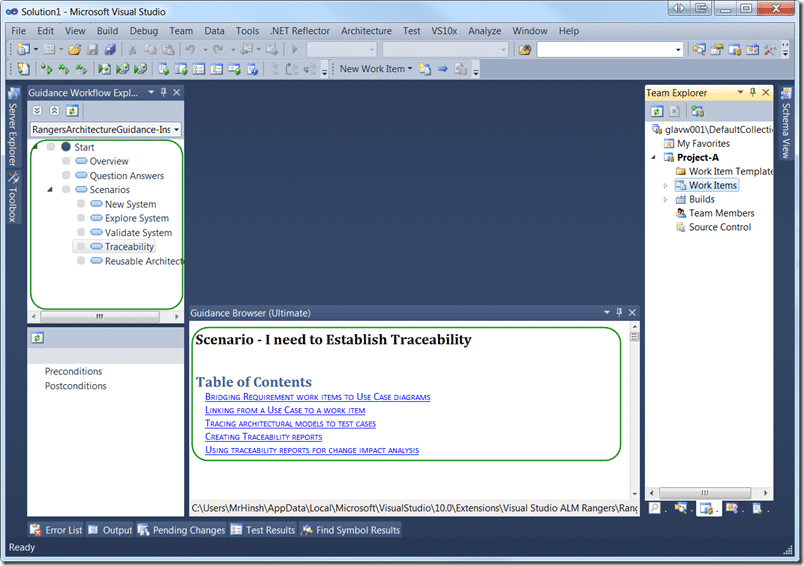Toggle checkbox next to Start node
The height and width of the screenshot is (566, 804).
[x=51, y=147]
